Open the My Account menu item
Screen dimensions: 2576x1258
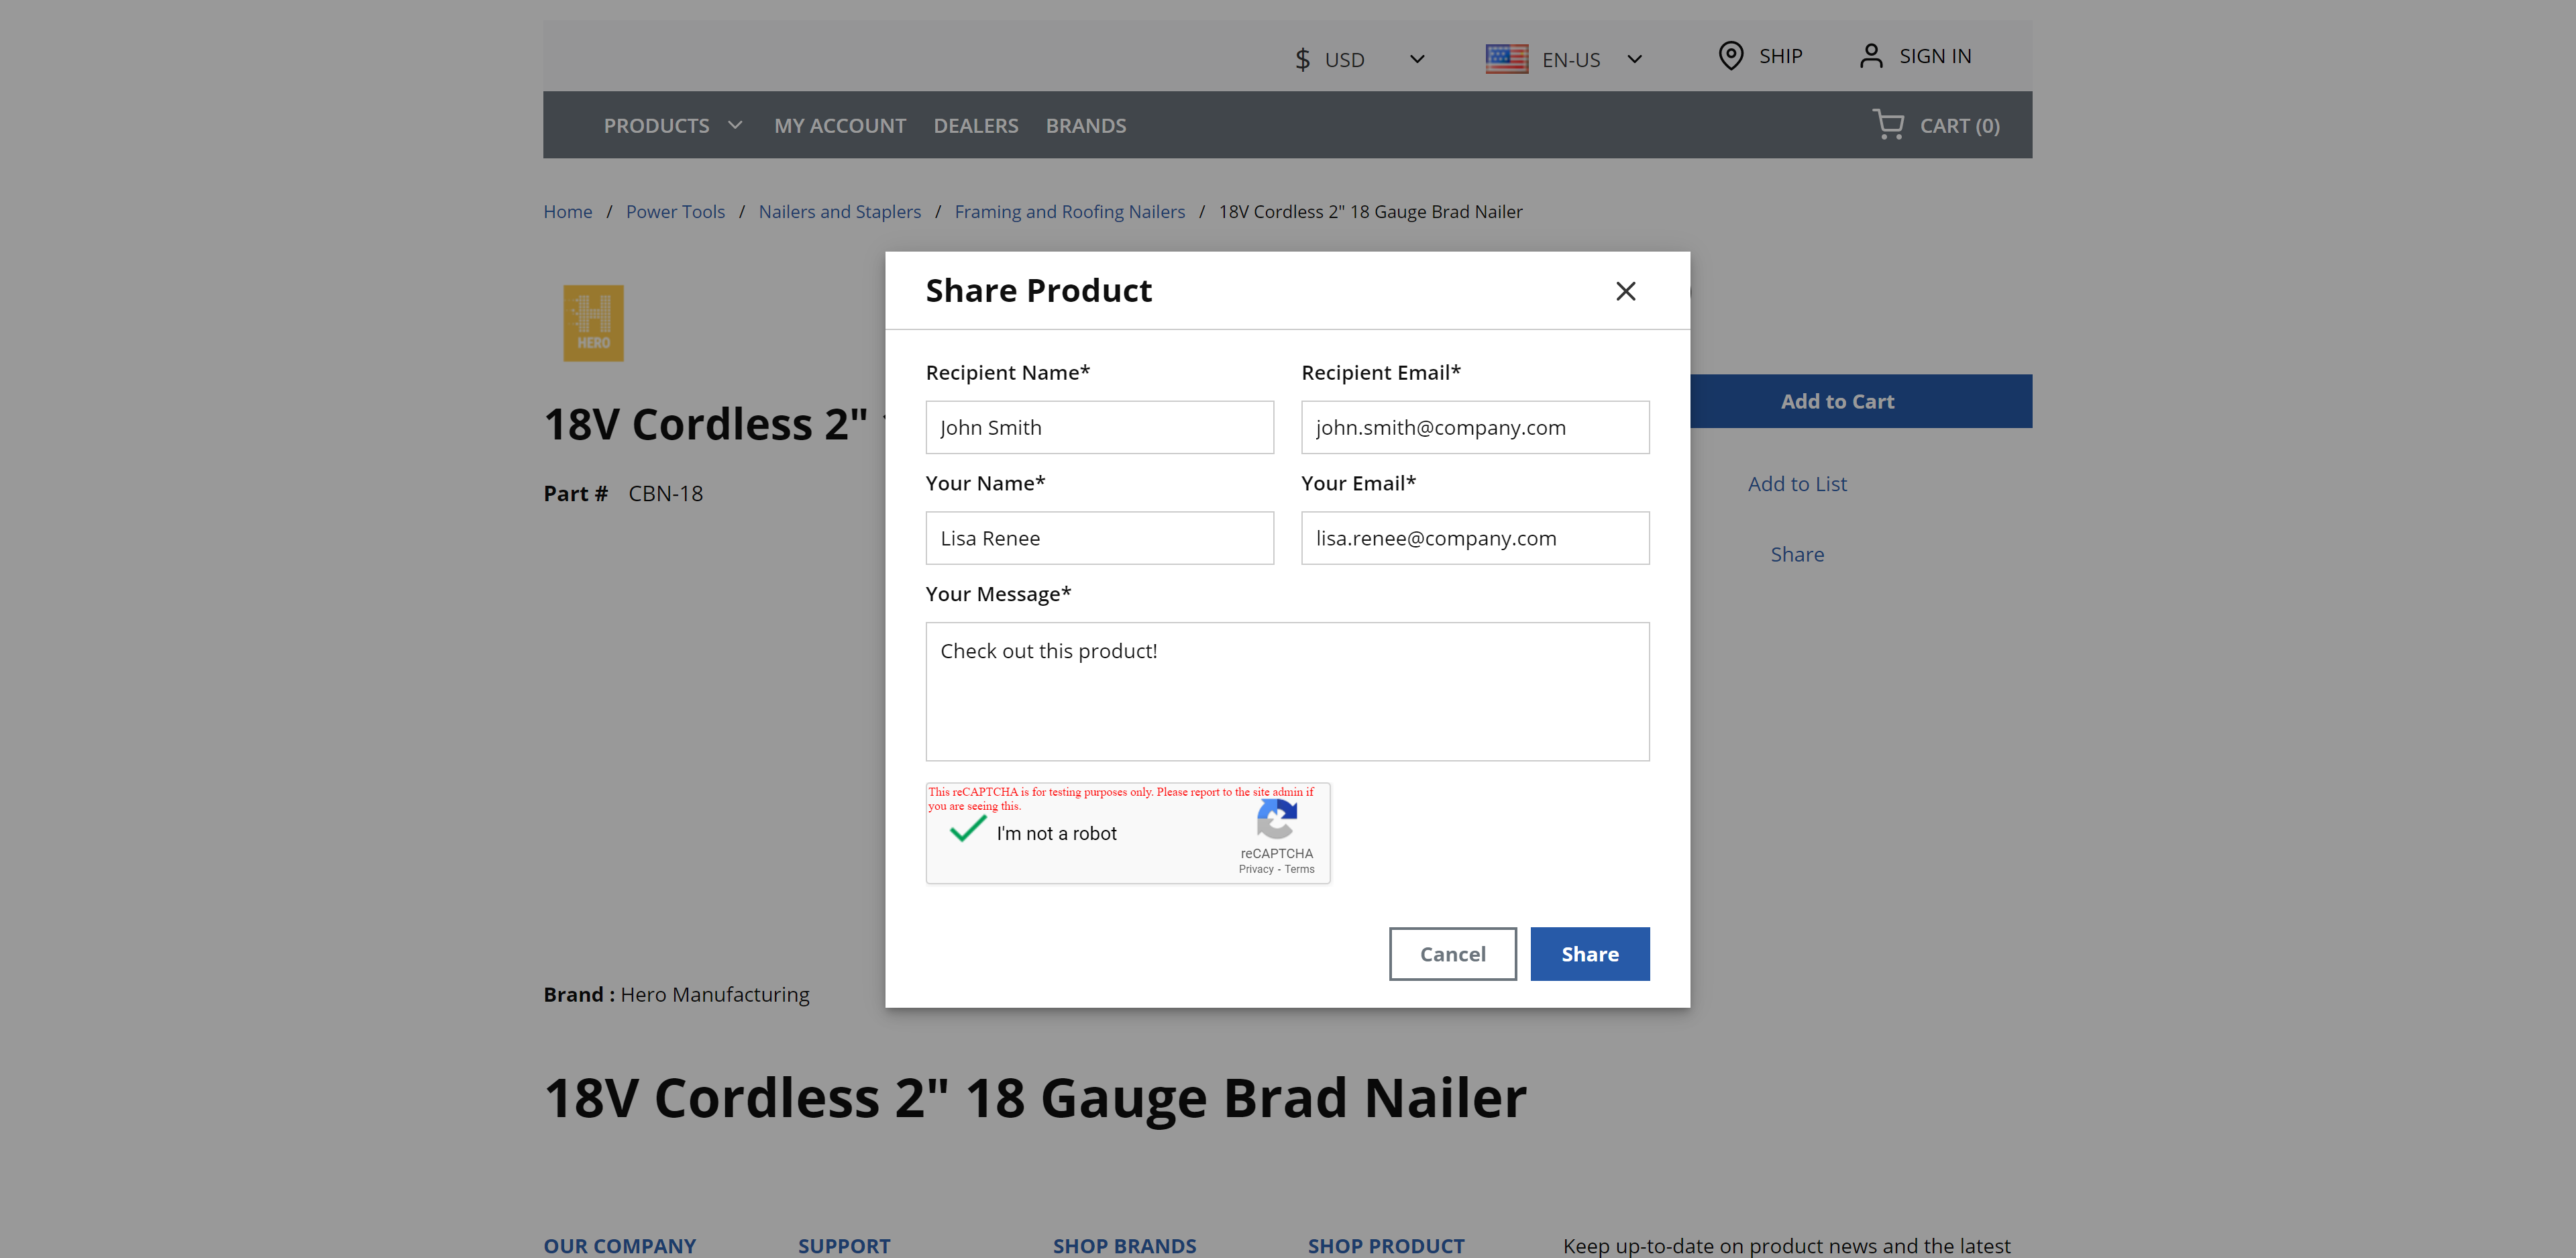pyautogui.click(x=840, y=126)
